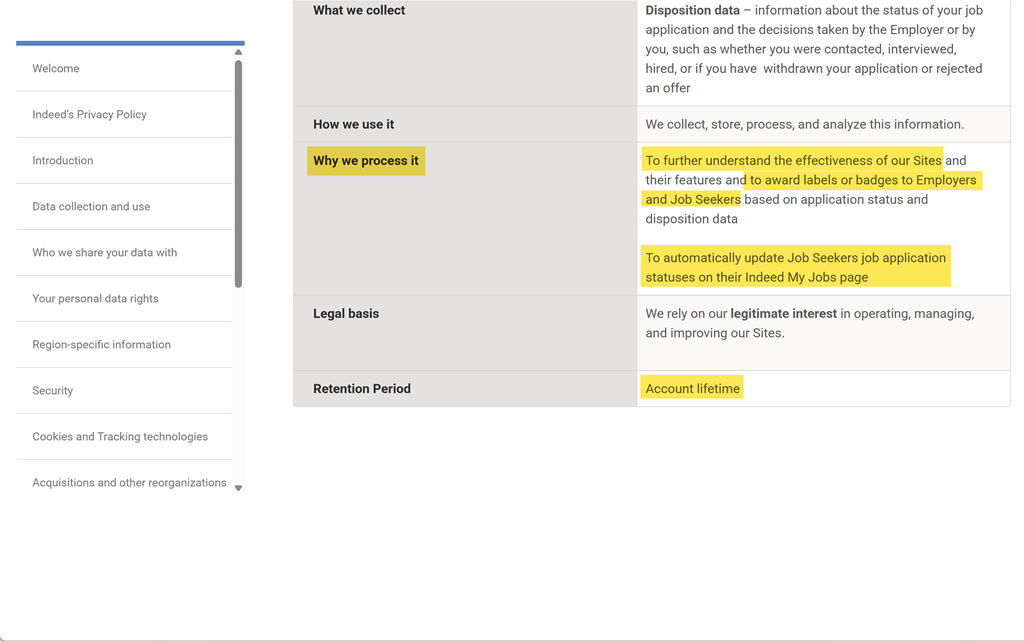Image resolution: width=1024 pixels, height=641 pixels.
Task: Jump to Who we share your data with
Action: [x=104, y=253]
